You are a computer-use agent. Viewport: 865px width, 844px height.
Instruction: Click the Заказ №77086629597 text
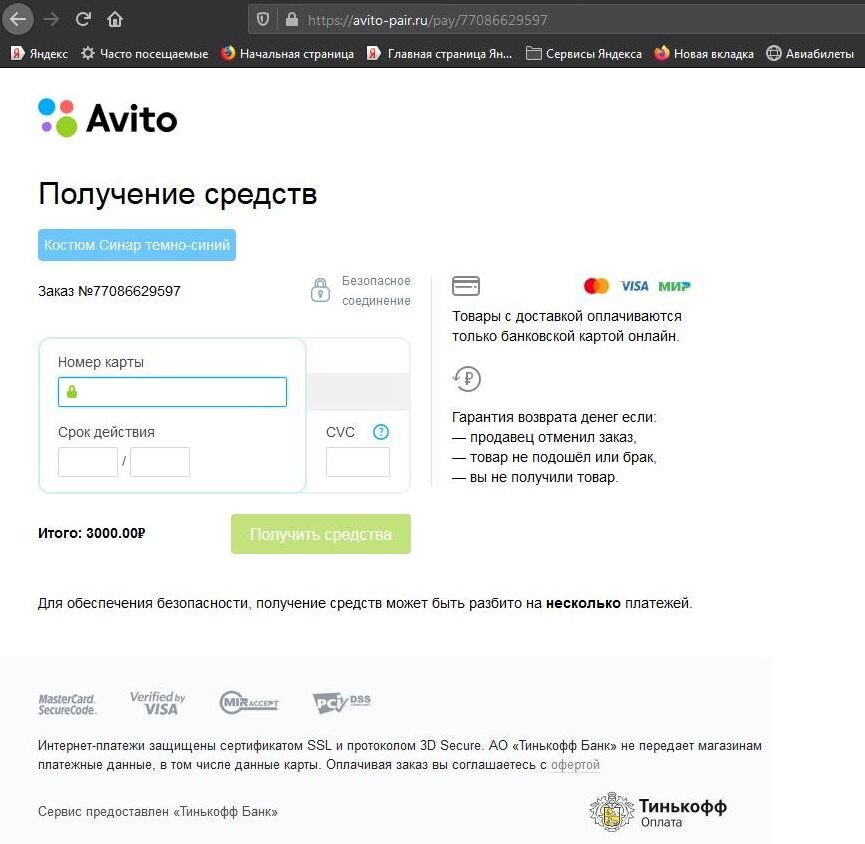109,291
